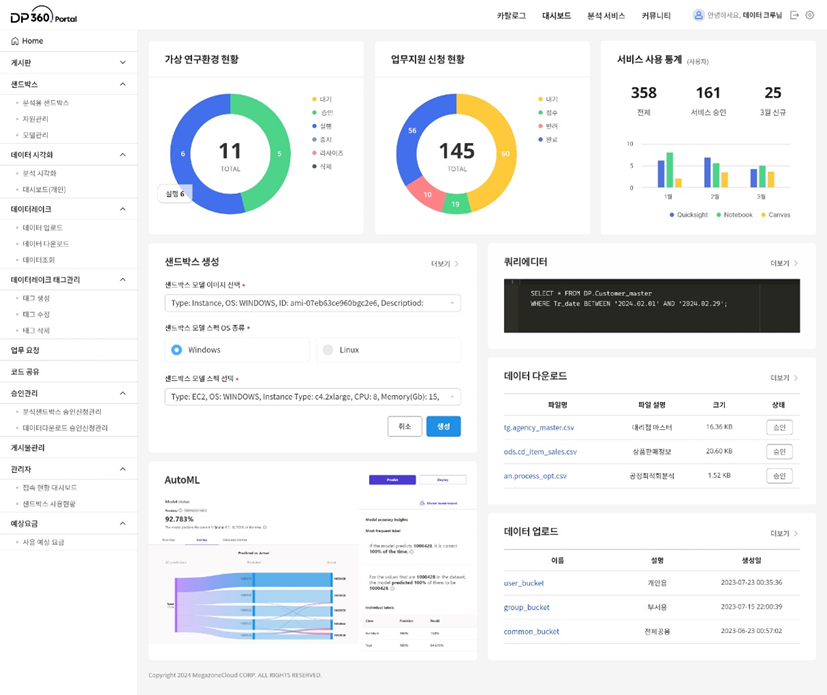The height and width of the screenshot is (695, 827).
Task: Expand the 게시판 sidebar section
Action: [122, 62]
